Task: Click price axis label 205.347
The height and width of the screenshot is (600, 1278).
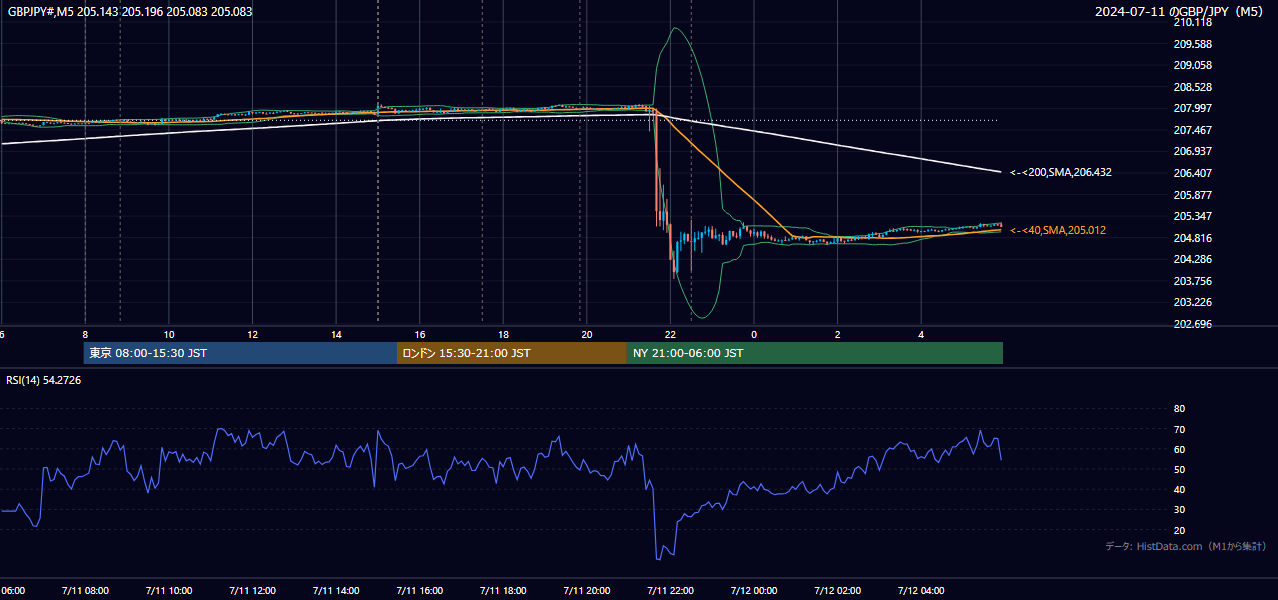Action: (x=1193, y=216)
